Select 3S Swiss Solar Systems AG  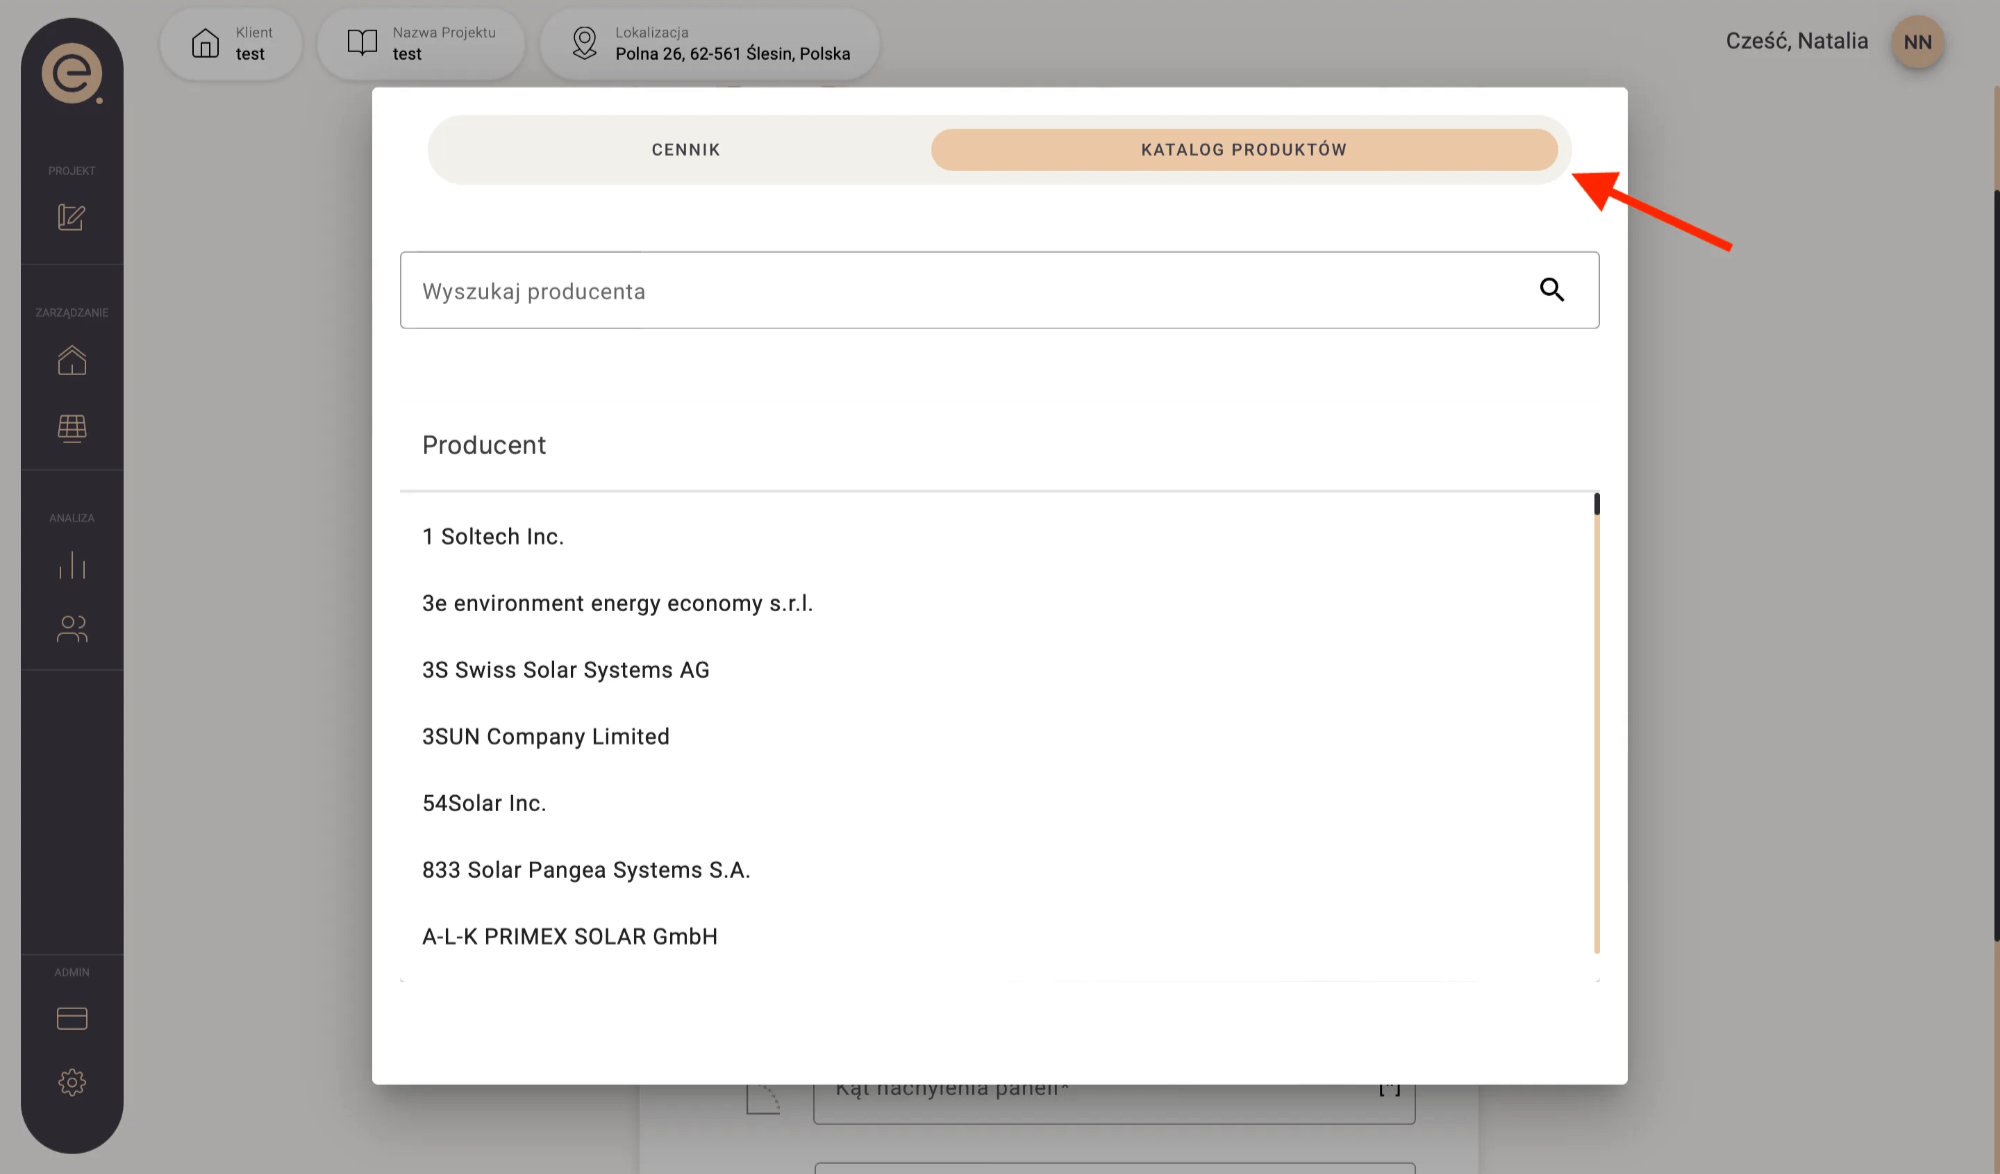pos(566,670)
